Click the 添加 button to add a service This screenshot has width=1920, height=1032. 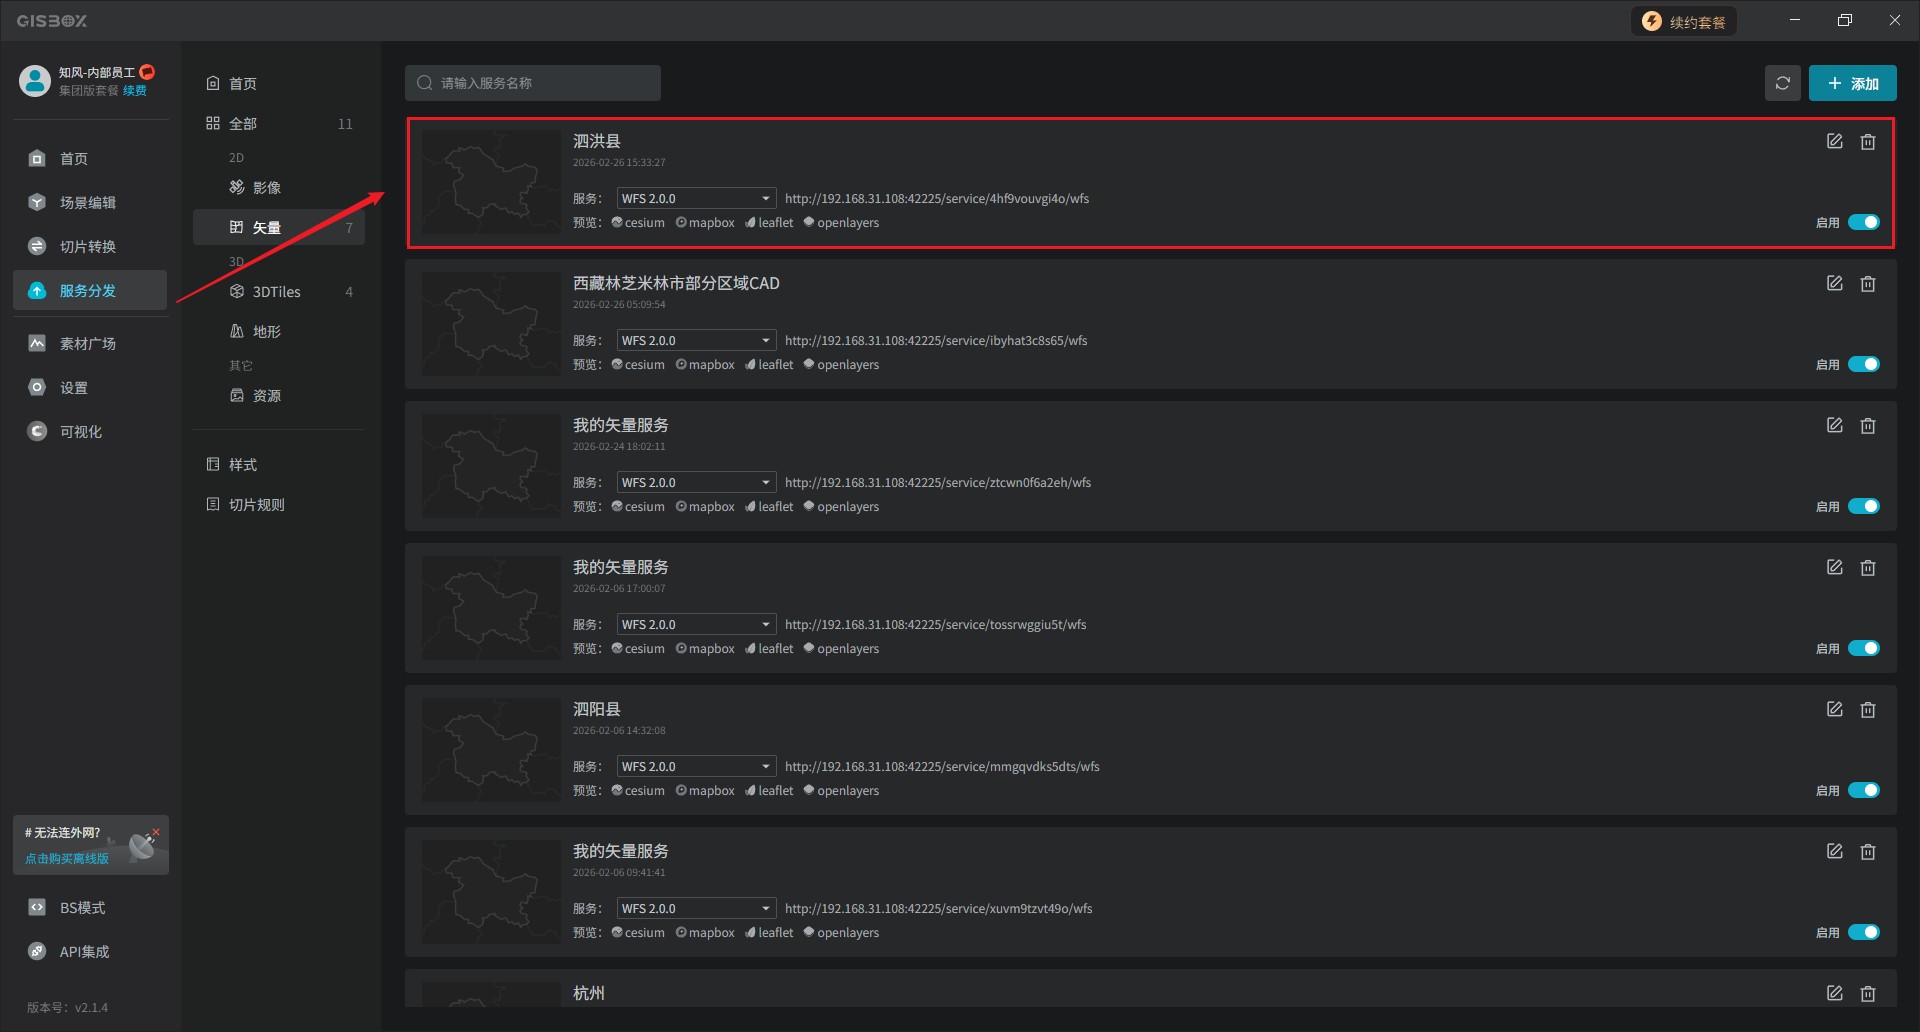tap(1852, 83)
